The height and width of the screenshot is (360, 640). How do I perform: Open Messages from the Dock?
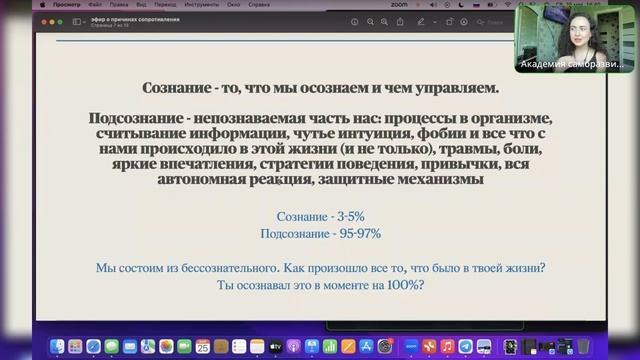pos(111,347)
